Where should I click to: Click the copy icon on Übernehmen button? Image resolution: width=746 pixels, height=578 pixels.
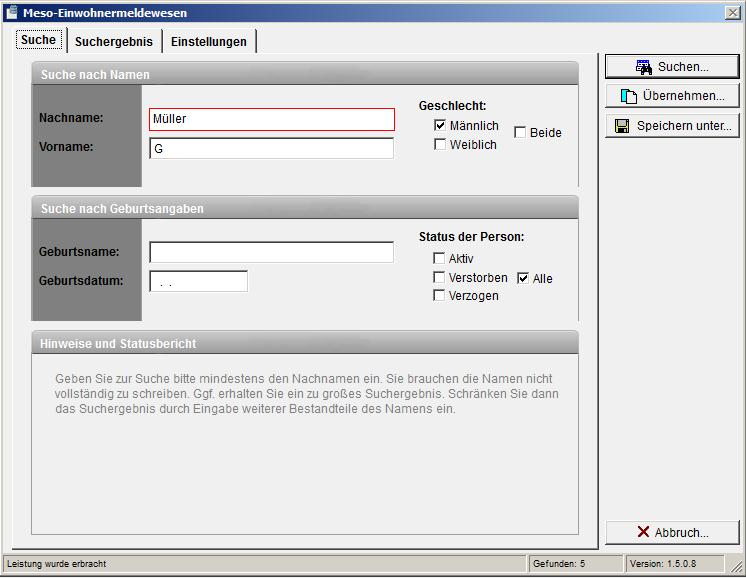click(x=629, y=96)
